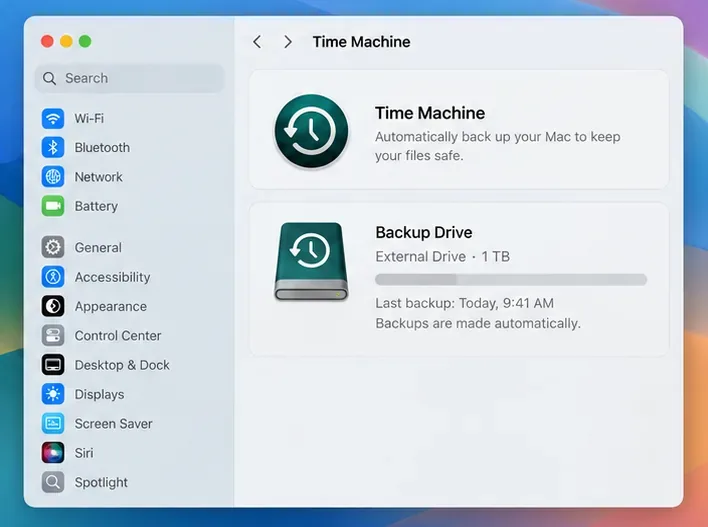Click the Backup Drive disk icon
Screen dimensions: 708x527
coord(311,261)
